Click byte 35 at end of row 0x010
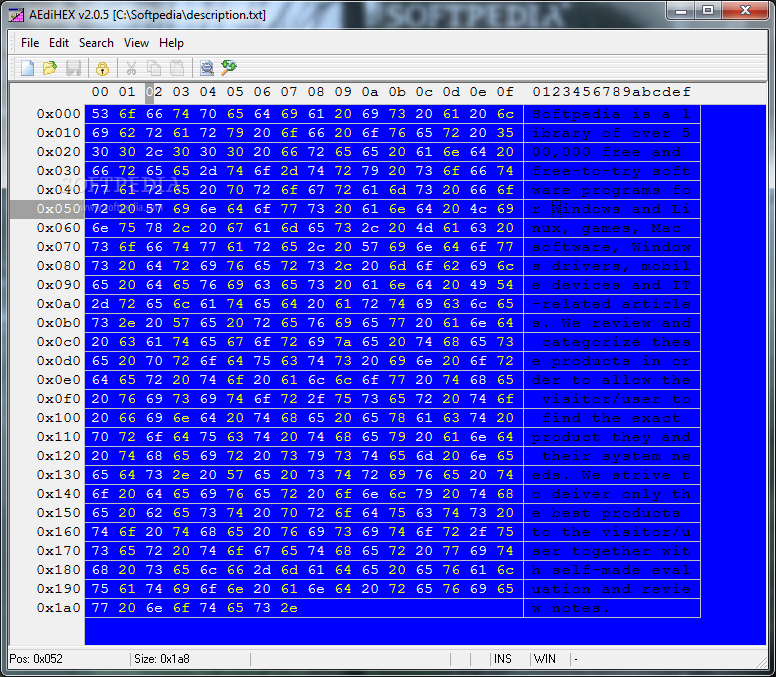 (505, 133)
